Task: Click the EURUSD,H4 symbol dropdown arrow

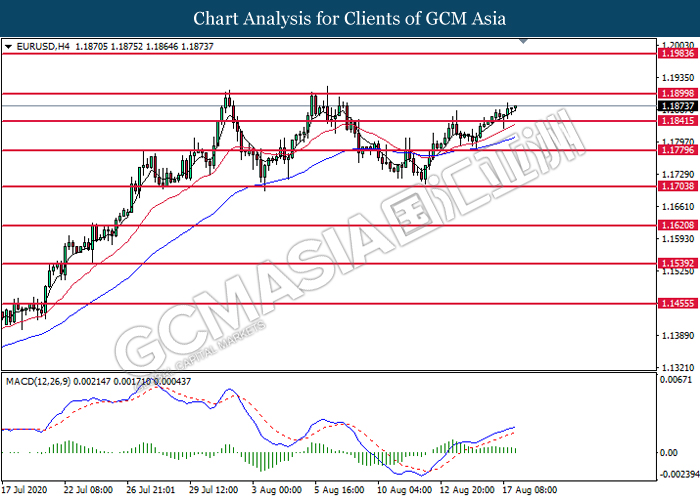Action: (8, 46)
